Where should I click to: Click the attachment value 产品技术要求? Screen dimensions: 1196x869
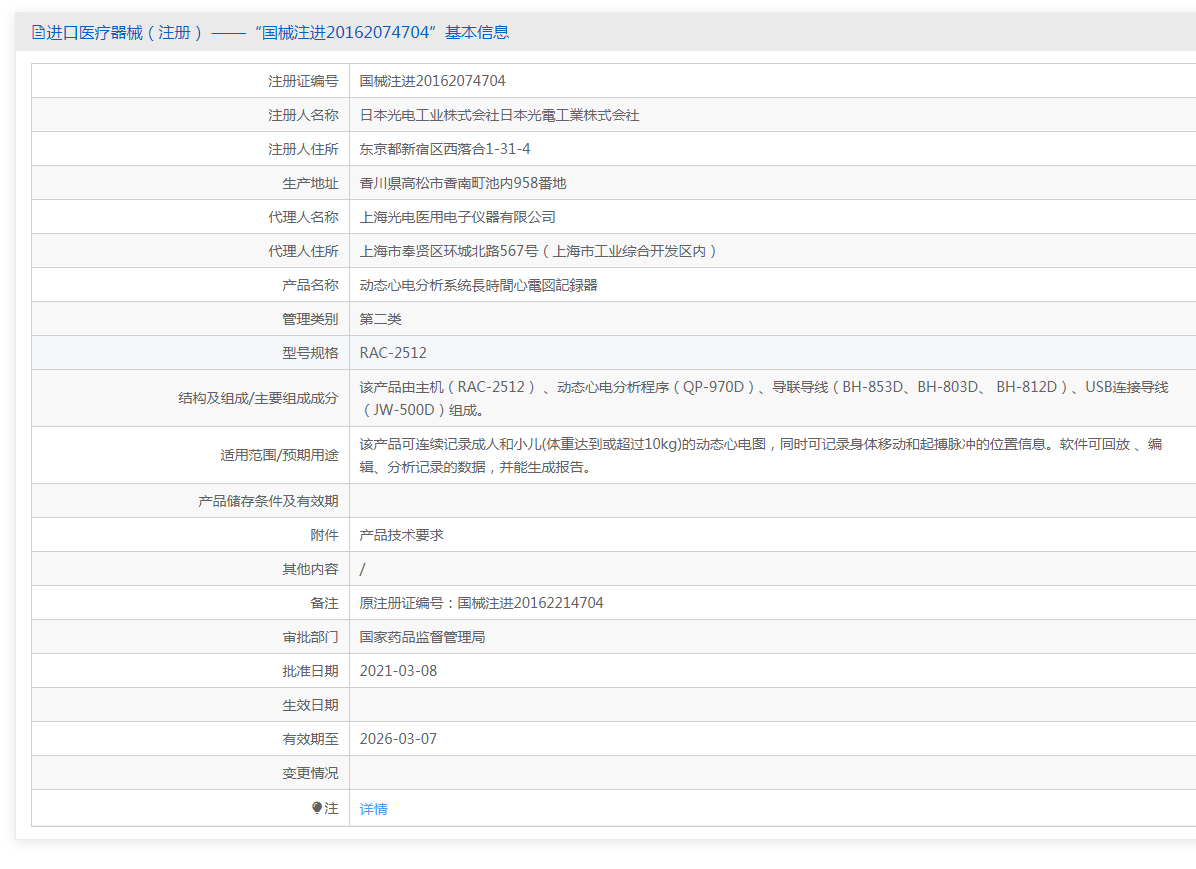click(x=401, y=535)
